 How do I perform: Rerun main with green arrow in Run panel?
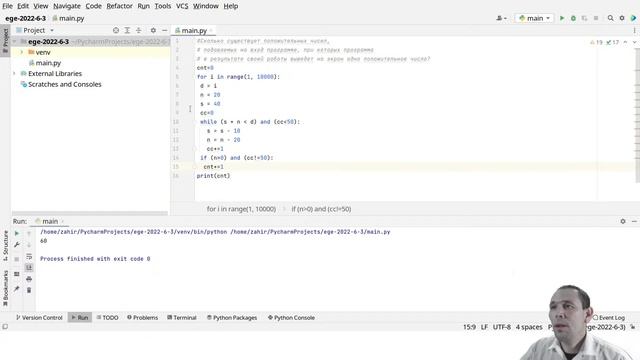pyautogui.click(x=17, y=233)
